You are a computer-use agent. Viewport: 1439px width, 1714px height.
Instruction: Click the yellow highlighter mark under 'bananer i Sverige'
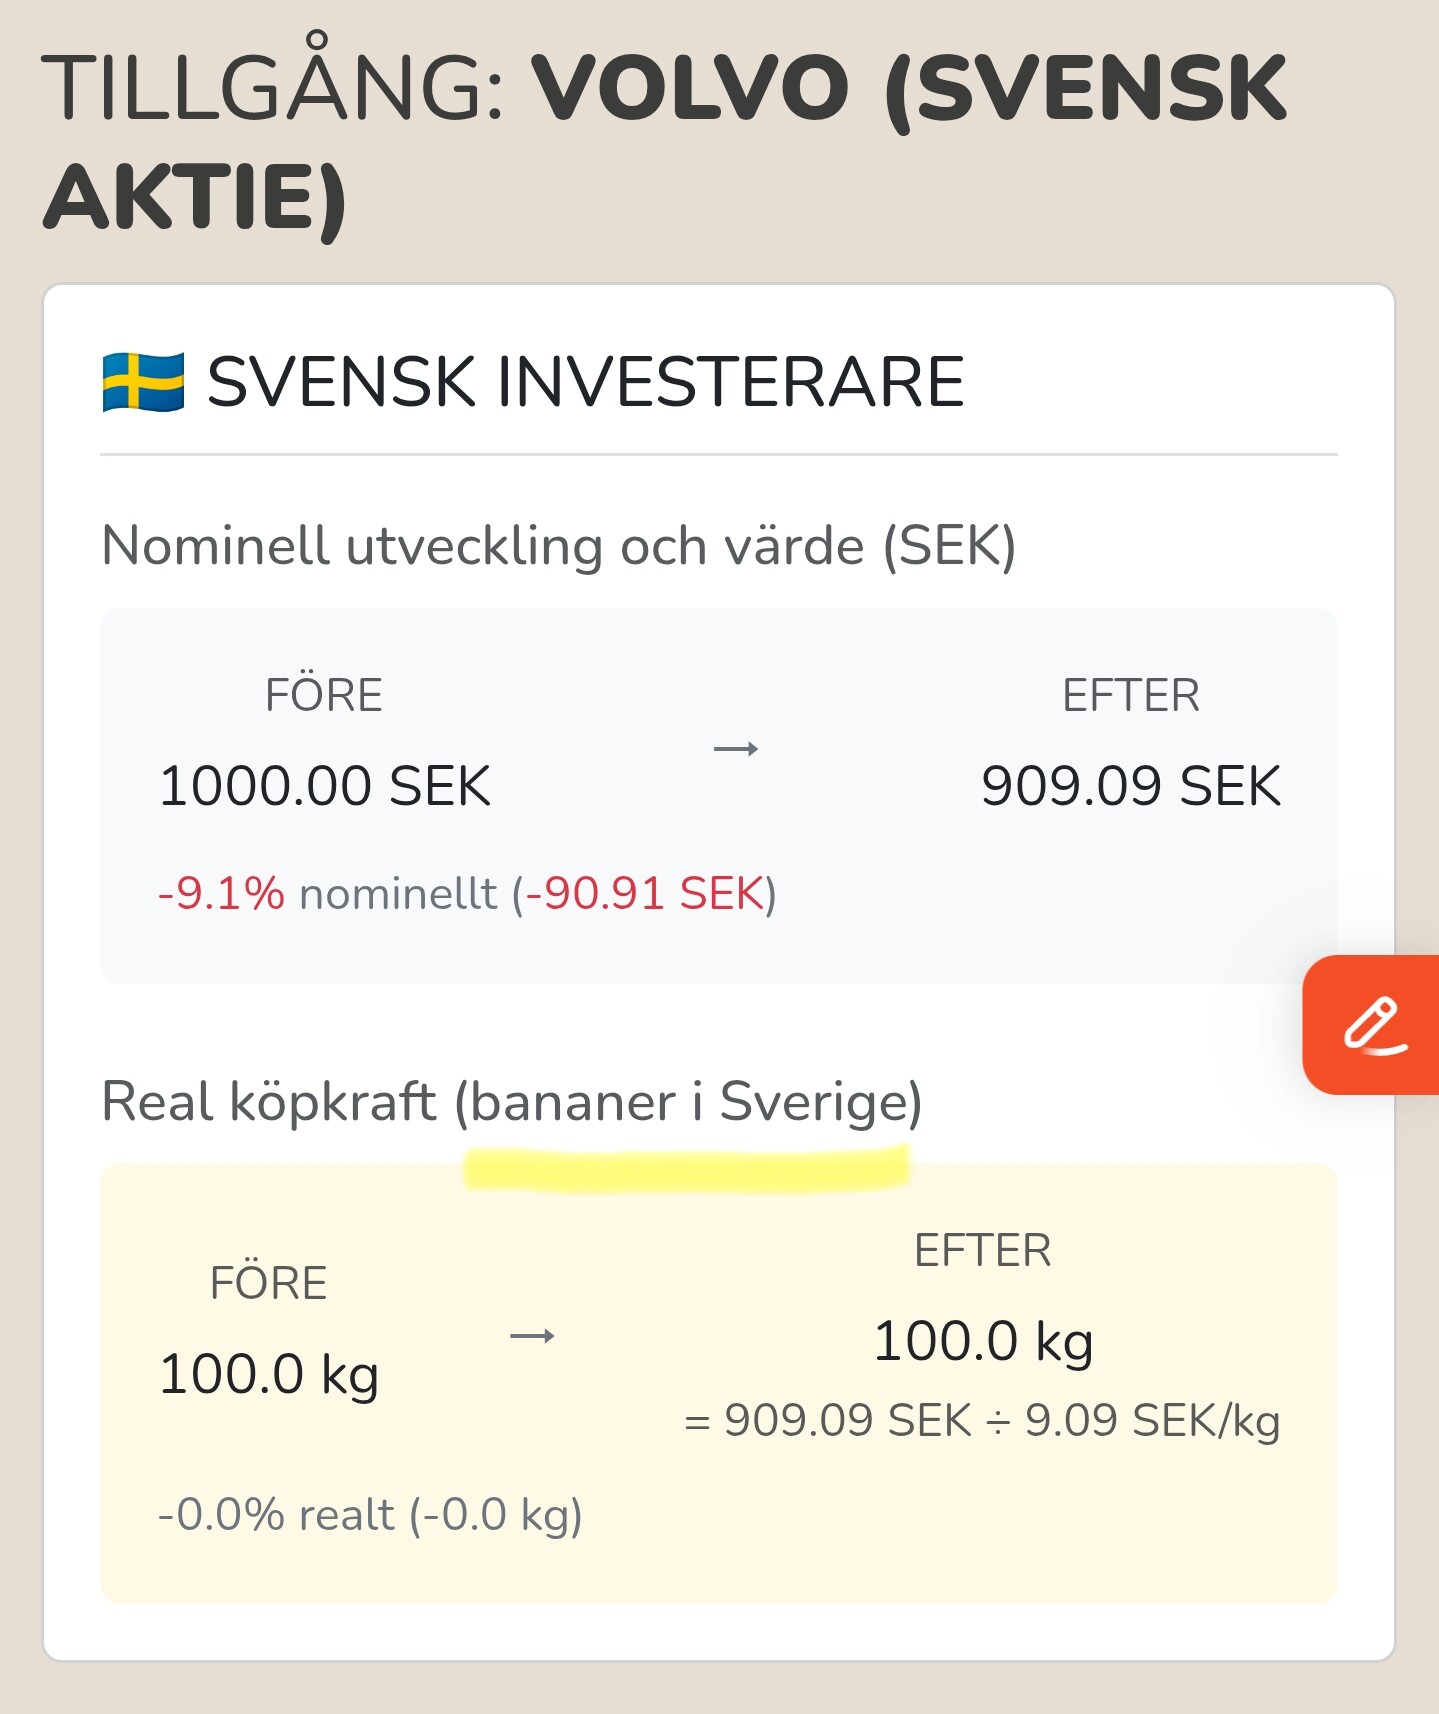pyautogui.click(x=686, y=1170)
